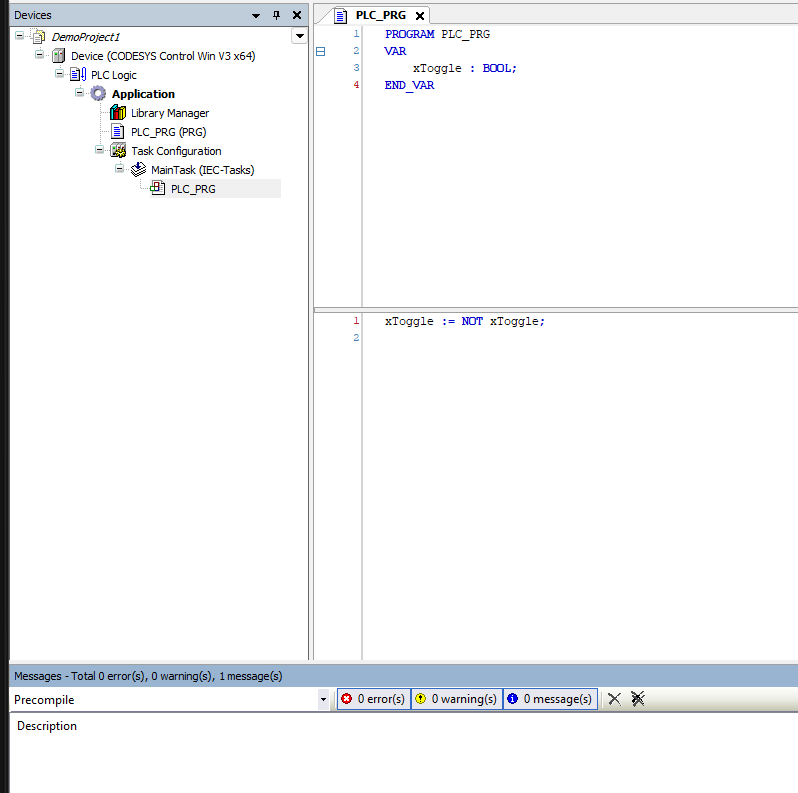
Task: Click the VAR keyword in declaration
Action: [x=395, y=51]
